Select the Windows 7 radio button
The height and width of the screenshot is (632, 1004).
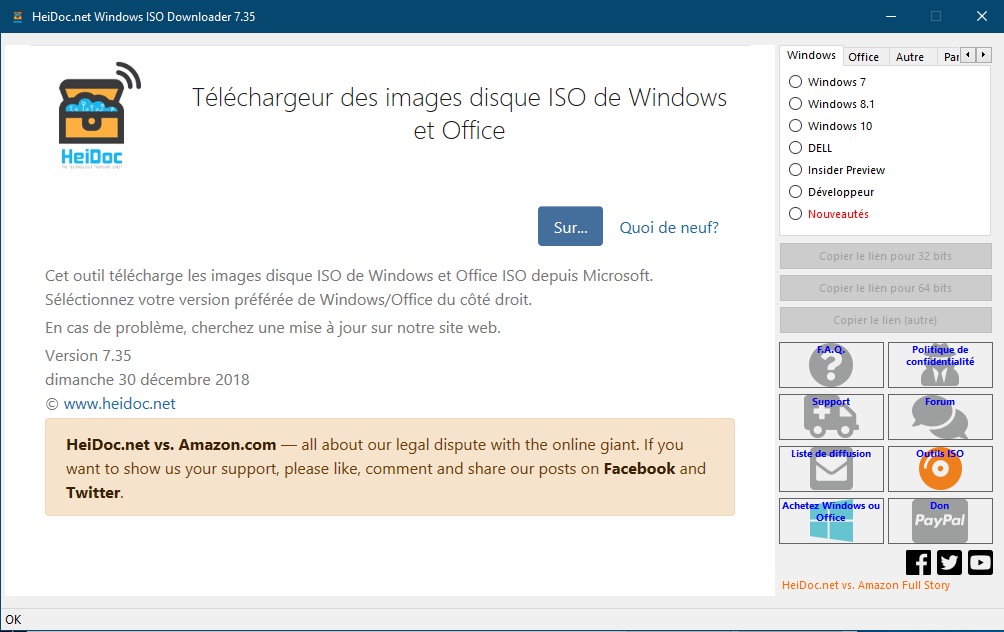point(795,82)
